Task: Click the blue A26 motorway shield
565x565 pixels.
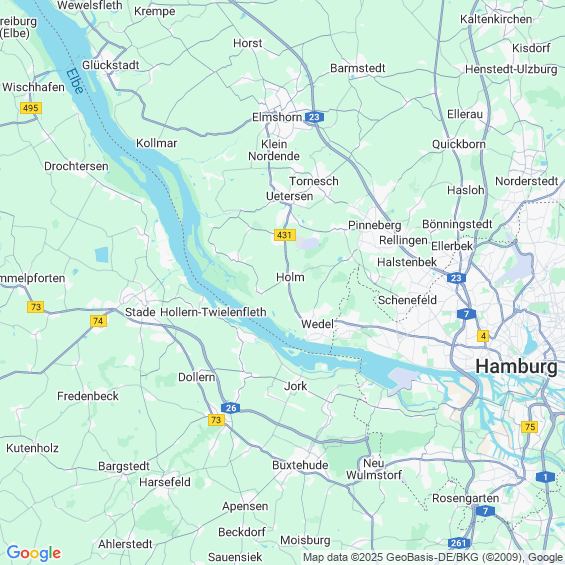Action: point(231,408)
